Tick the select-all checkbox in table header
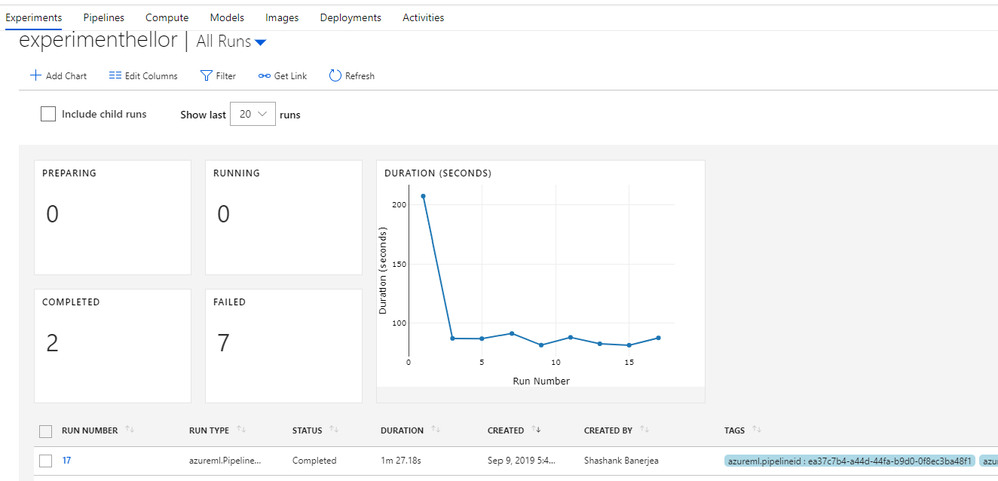Image resolution: width=998 pixels, height=481 pixels. (x=46, y=431)
